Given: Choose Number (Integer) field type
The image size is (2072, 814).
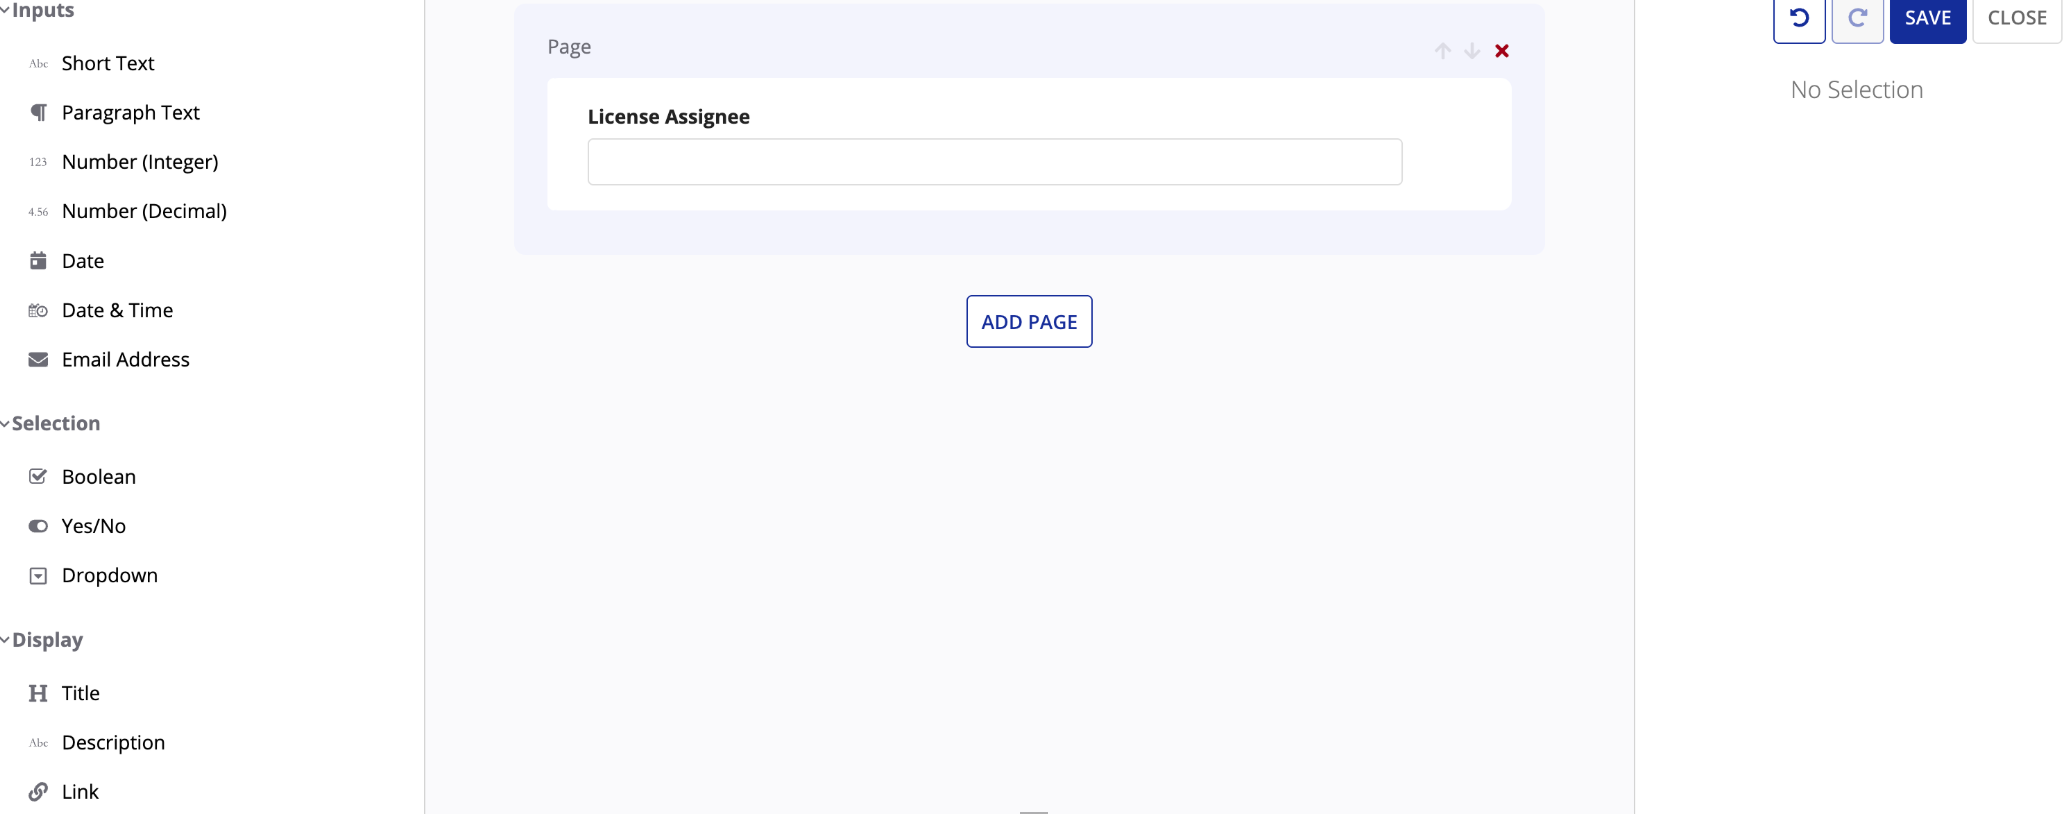Looking at the screenshot, I should 140,162.
